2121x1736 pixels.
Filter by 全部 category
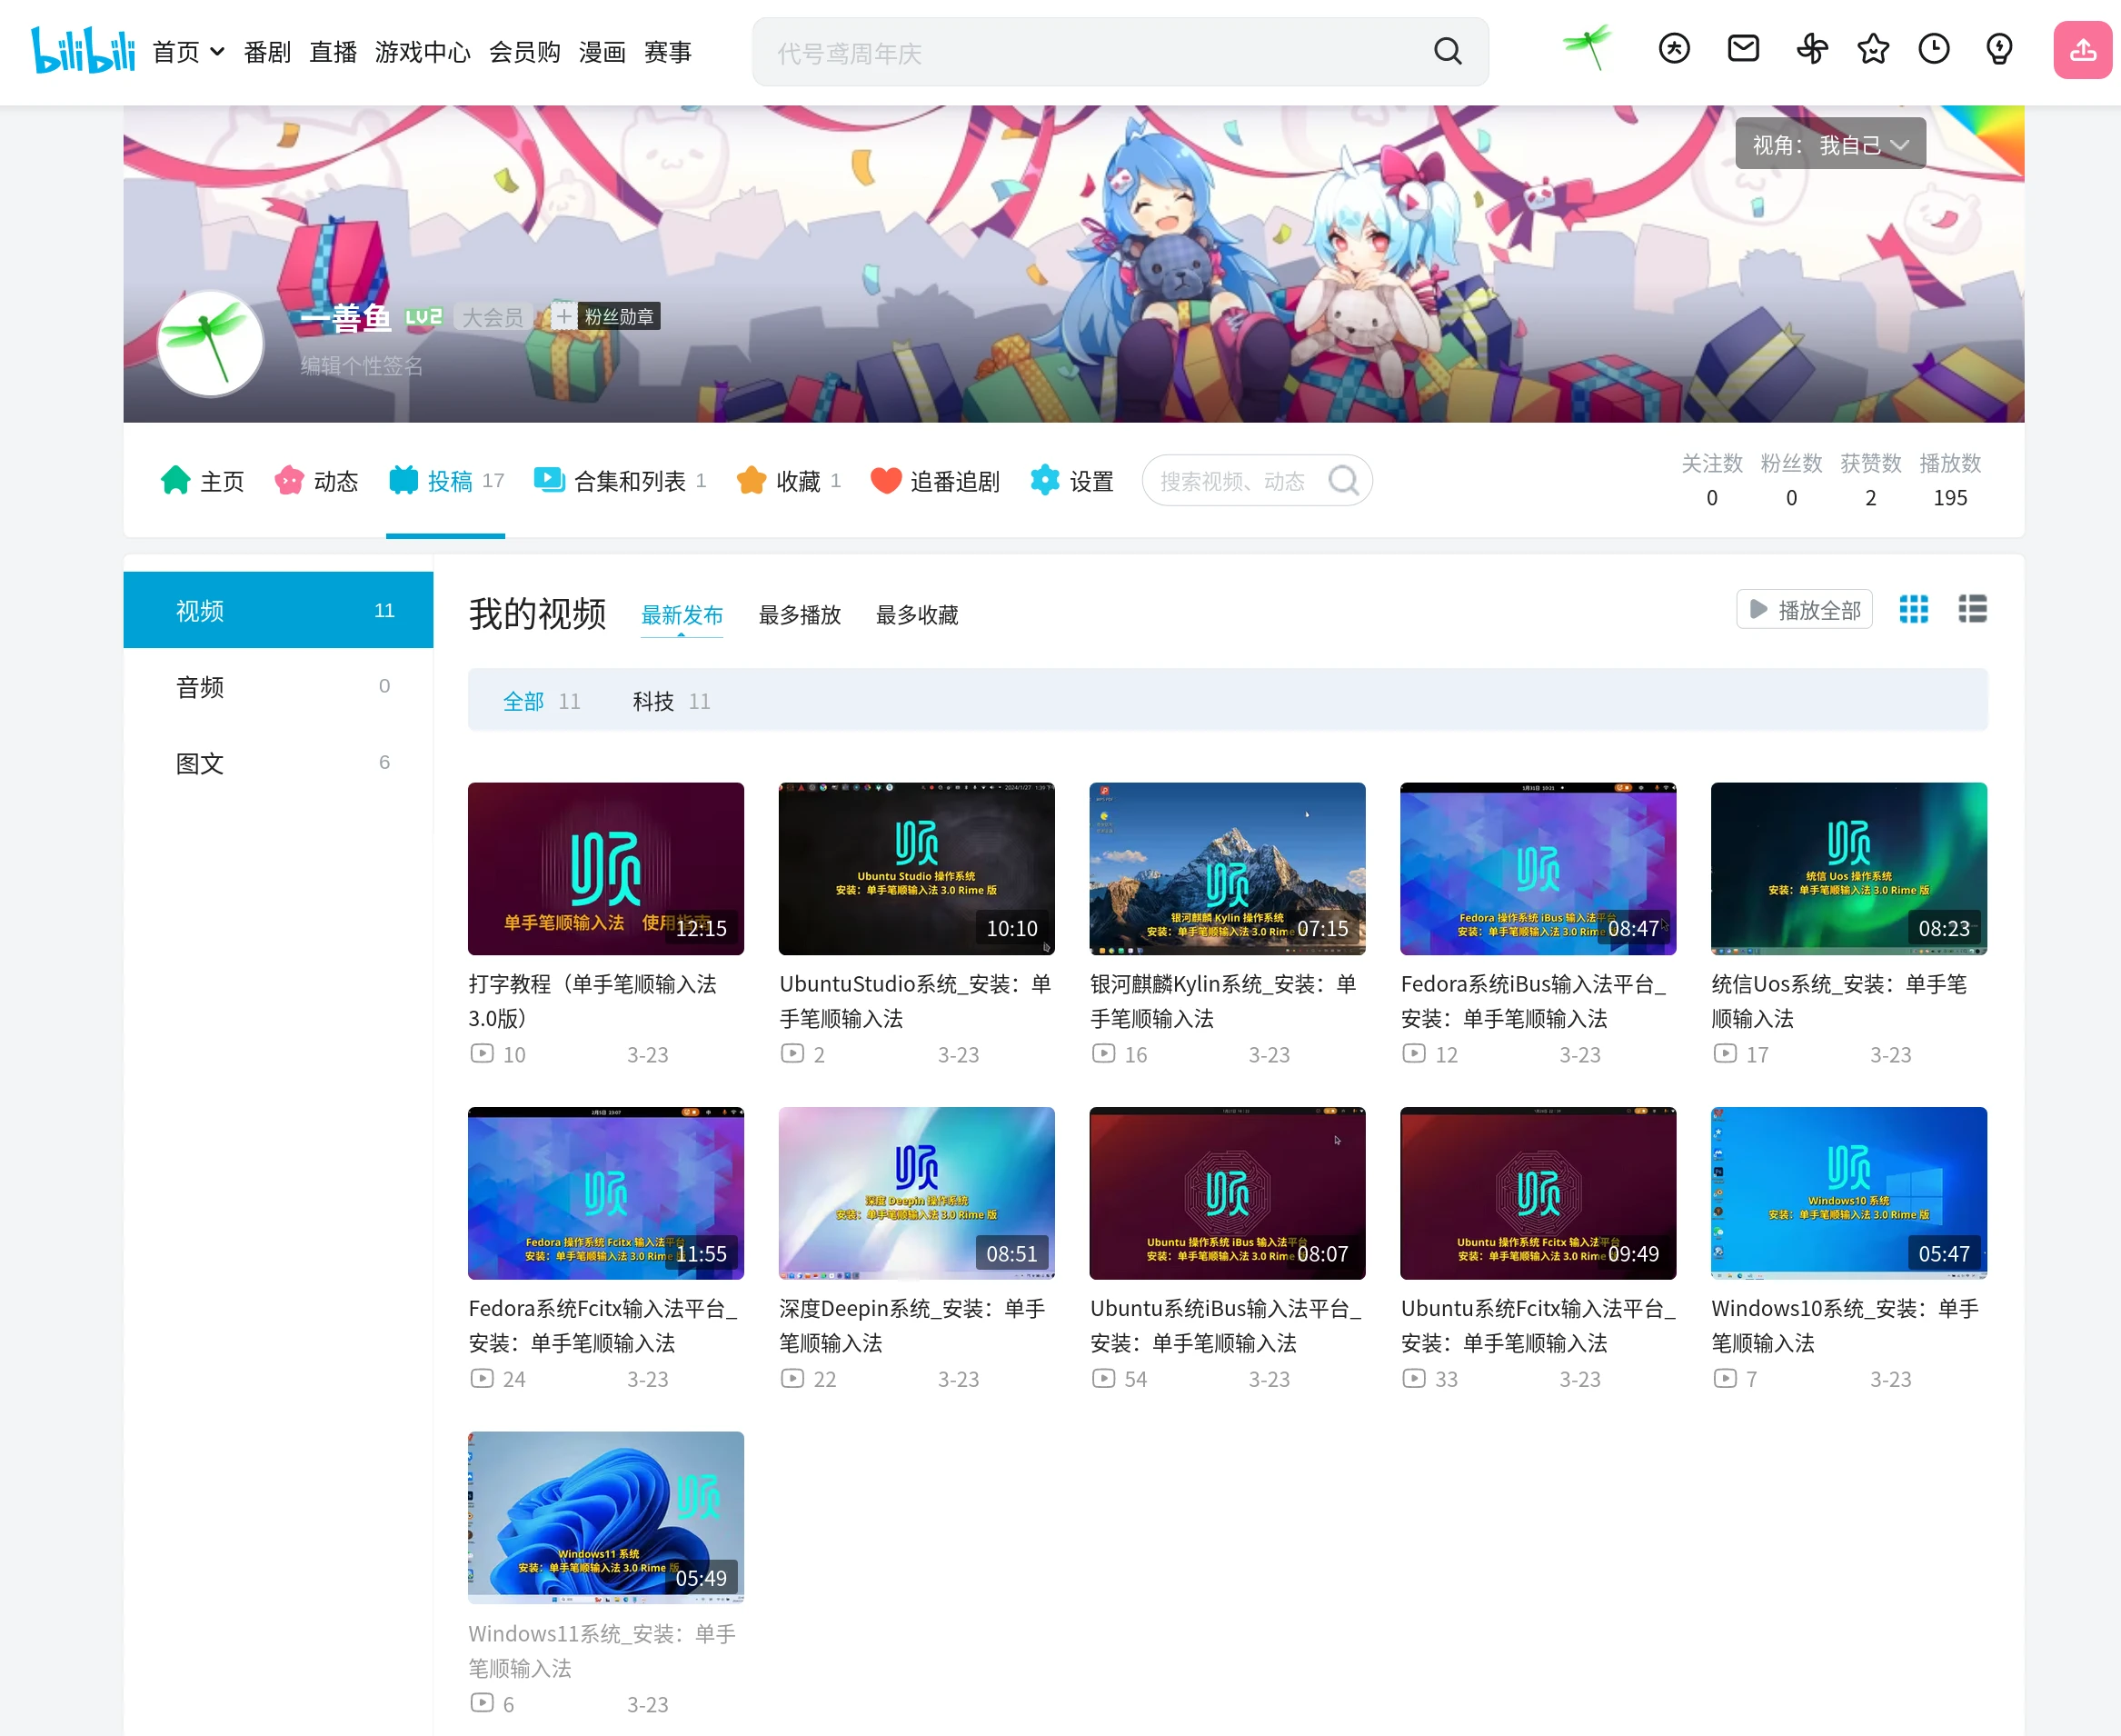click(541, 701)
